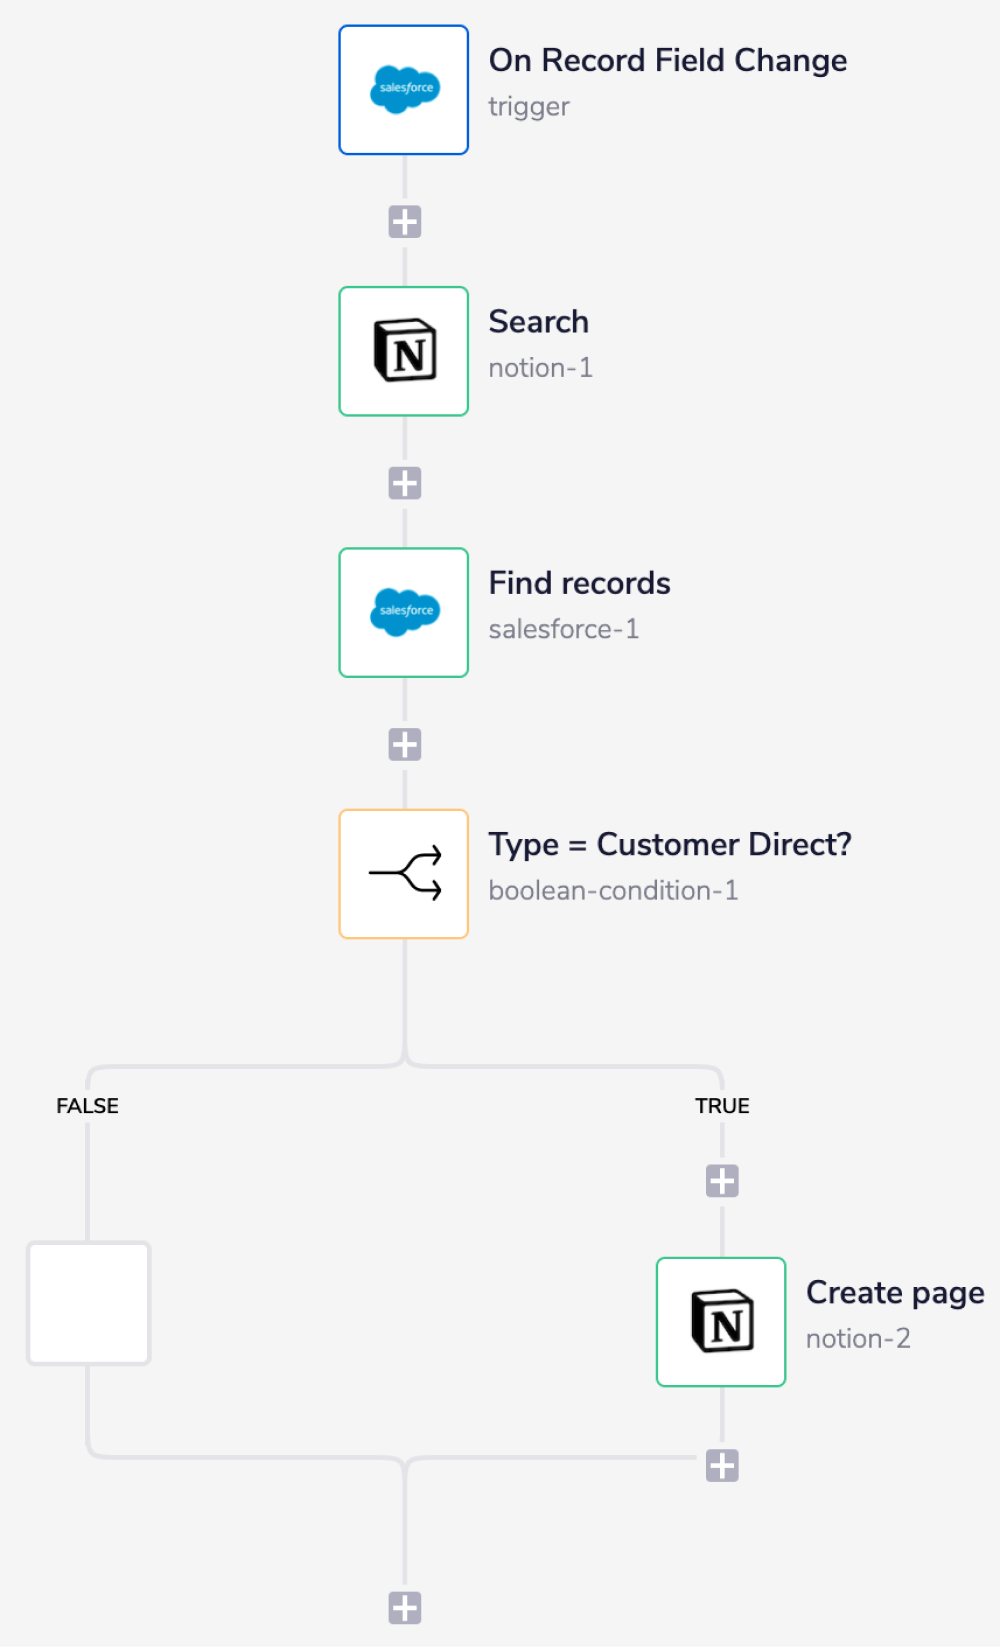Image resolution: width=1000 pixels, height=1647 pixels.
Task: Add a step below the trigger node
Action: tap(405, 222)
